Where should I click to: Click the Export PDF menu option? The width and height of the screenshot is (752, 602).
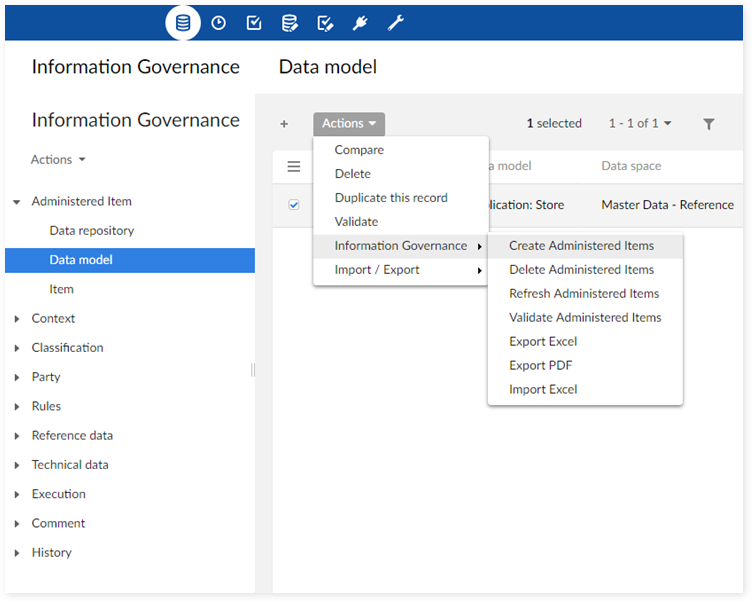[x=541, y=366]
